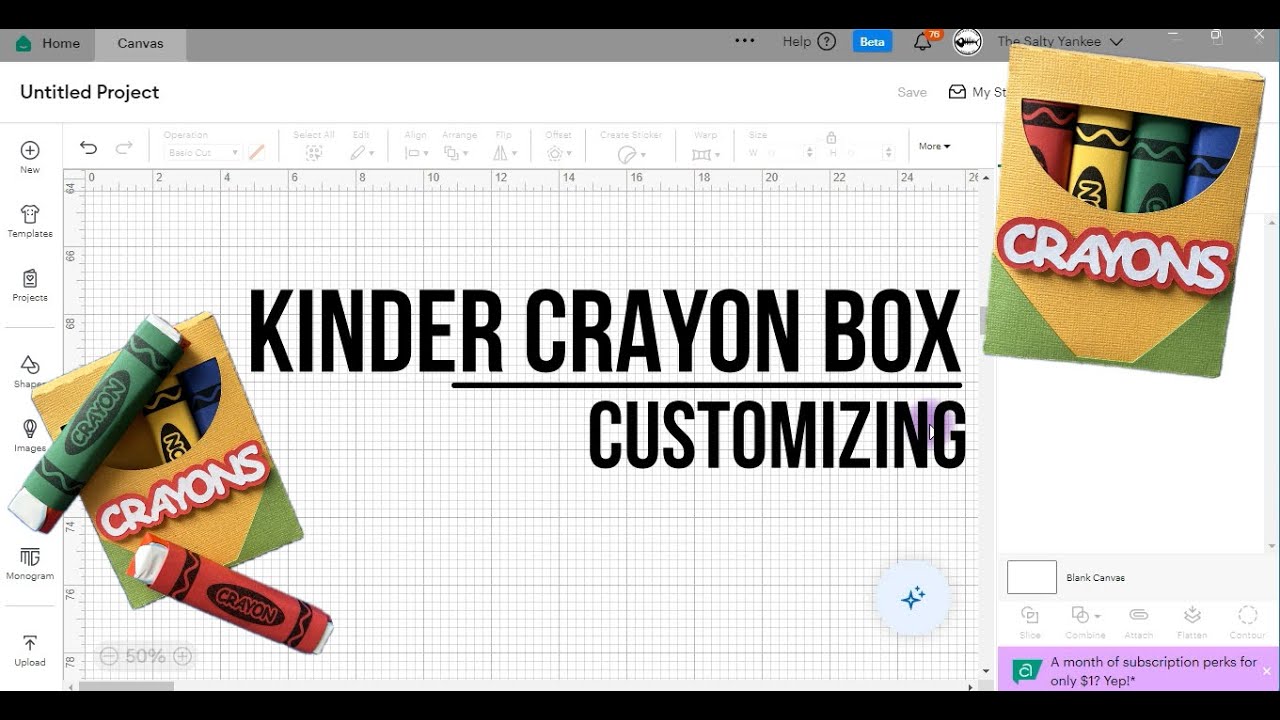Open notifications bell
This screenshot has height=720, width=1280.
click(x=923, y=42)
